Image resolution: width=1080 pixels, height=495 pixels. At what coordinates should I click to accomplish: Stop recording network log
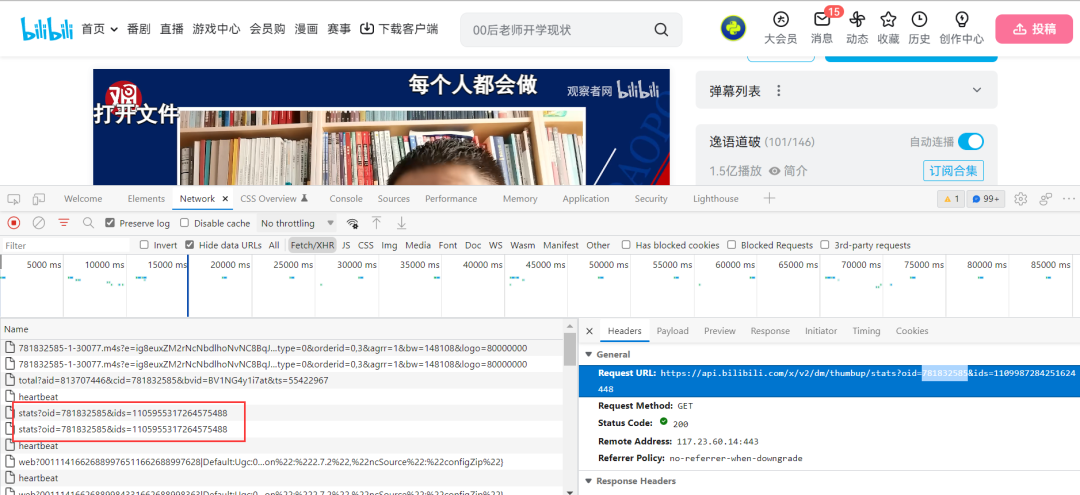click(x=14, y=223)
